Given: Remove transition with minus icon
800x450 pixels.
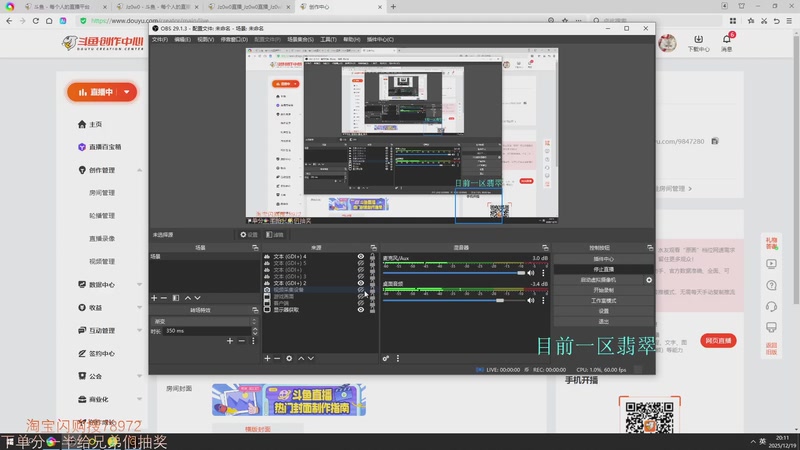Looking at the screenshot, I should (x=242, y=341).
